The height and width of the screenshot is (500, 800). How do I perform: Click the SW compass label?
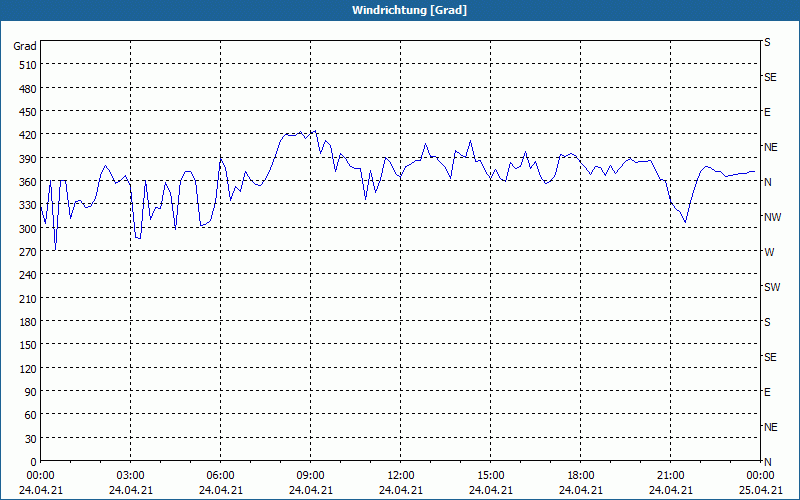(x=772, y=287)
